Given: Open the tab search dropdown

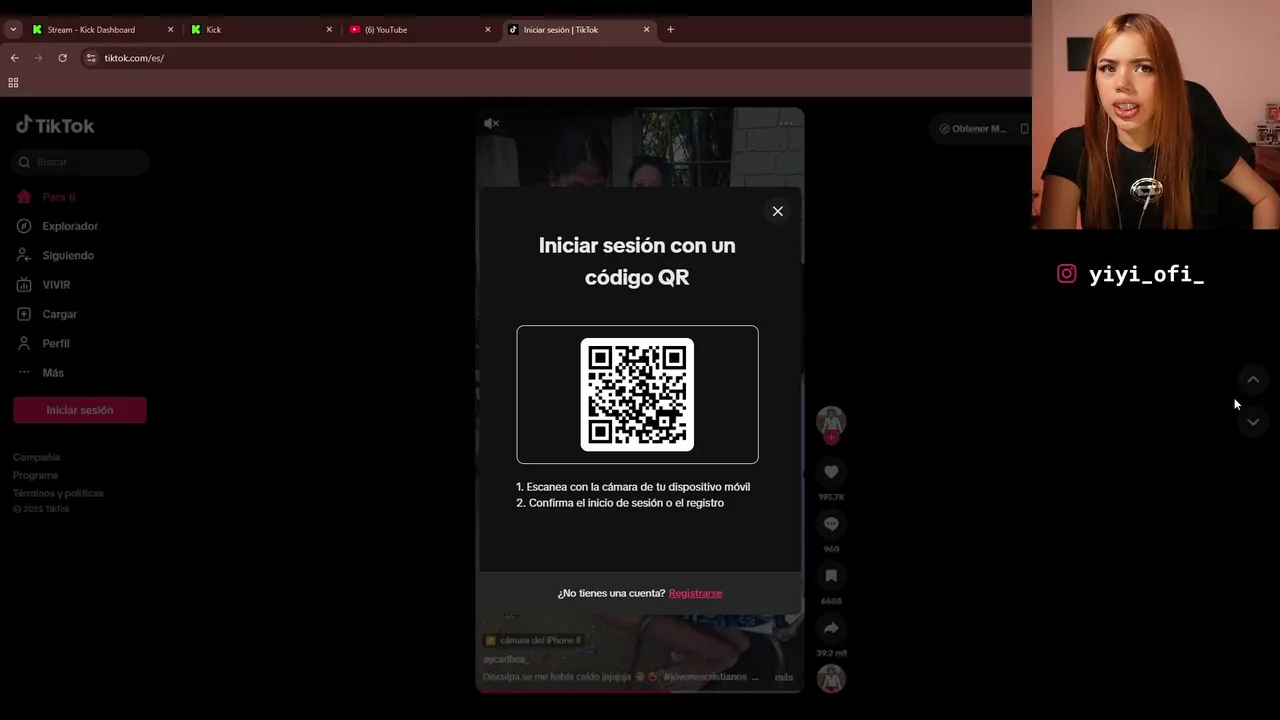Looking at the screenshot, I should [13, 30].
